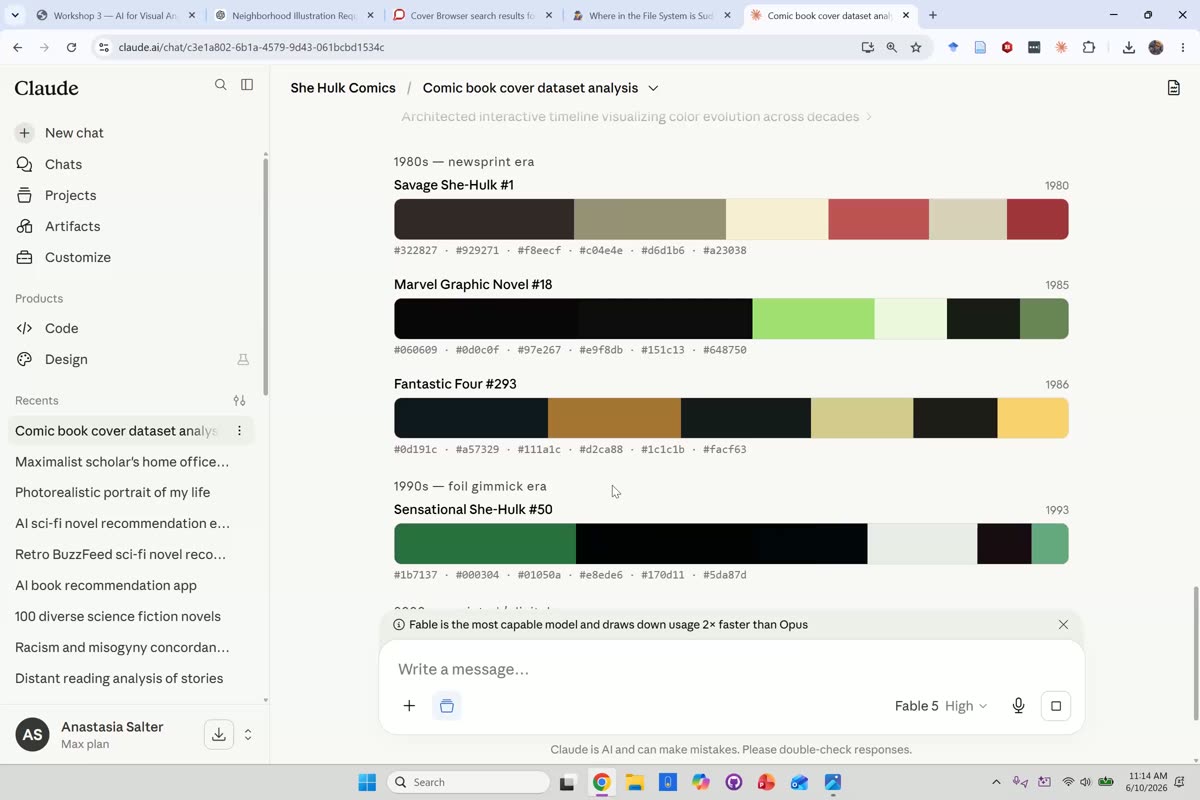Open options menu for current chat

tap(239, 431)
